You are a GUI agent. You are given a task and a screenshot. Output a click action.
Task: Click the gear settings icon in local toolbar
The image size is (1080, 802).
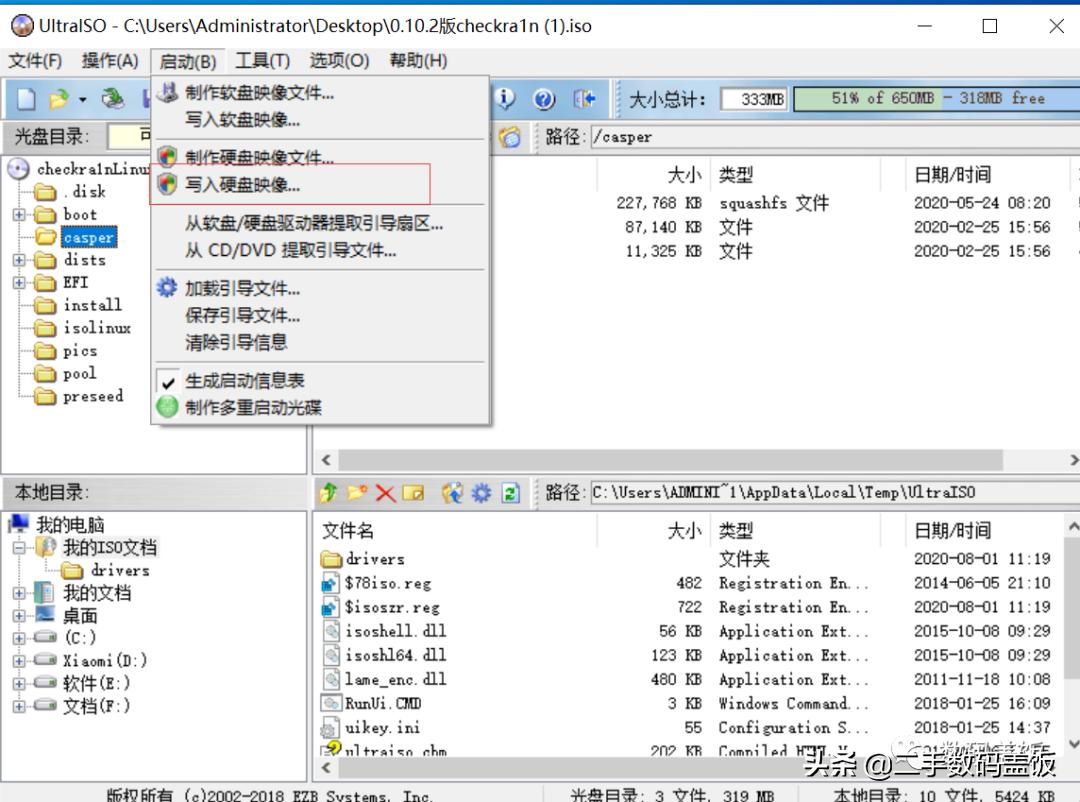[x=480, y=492]
